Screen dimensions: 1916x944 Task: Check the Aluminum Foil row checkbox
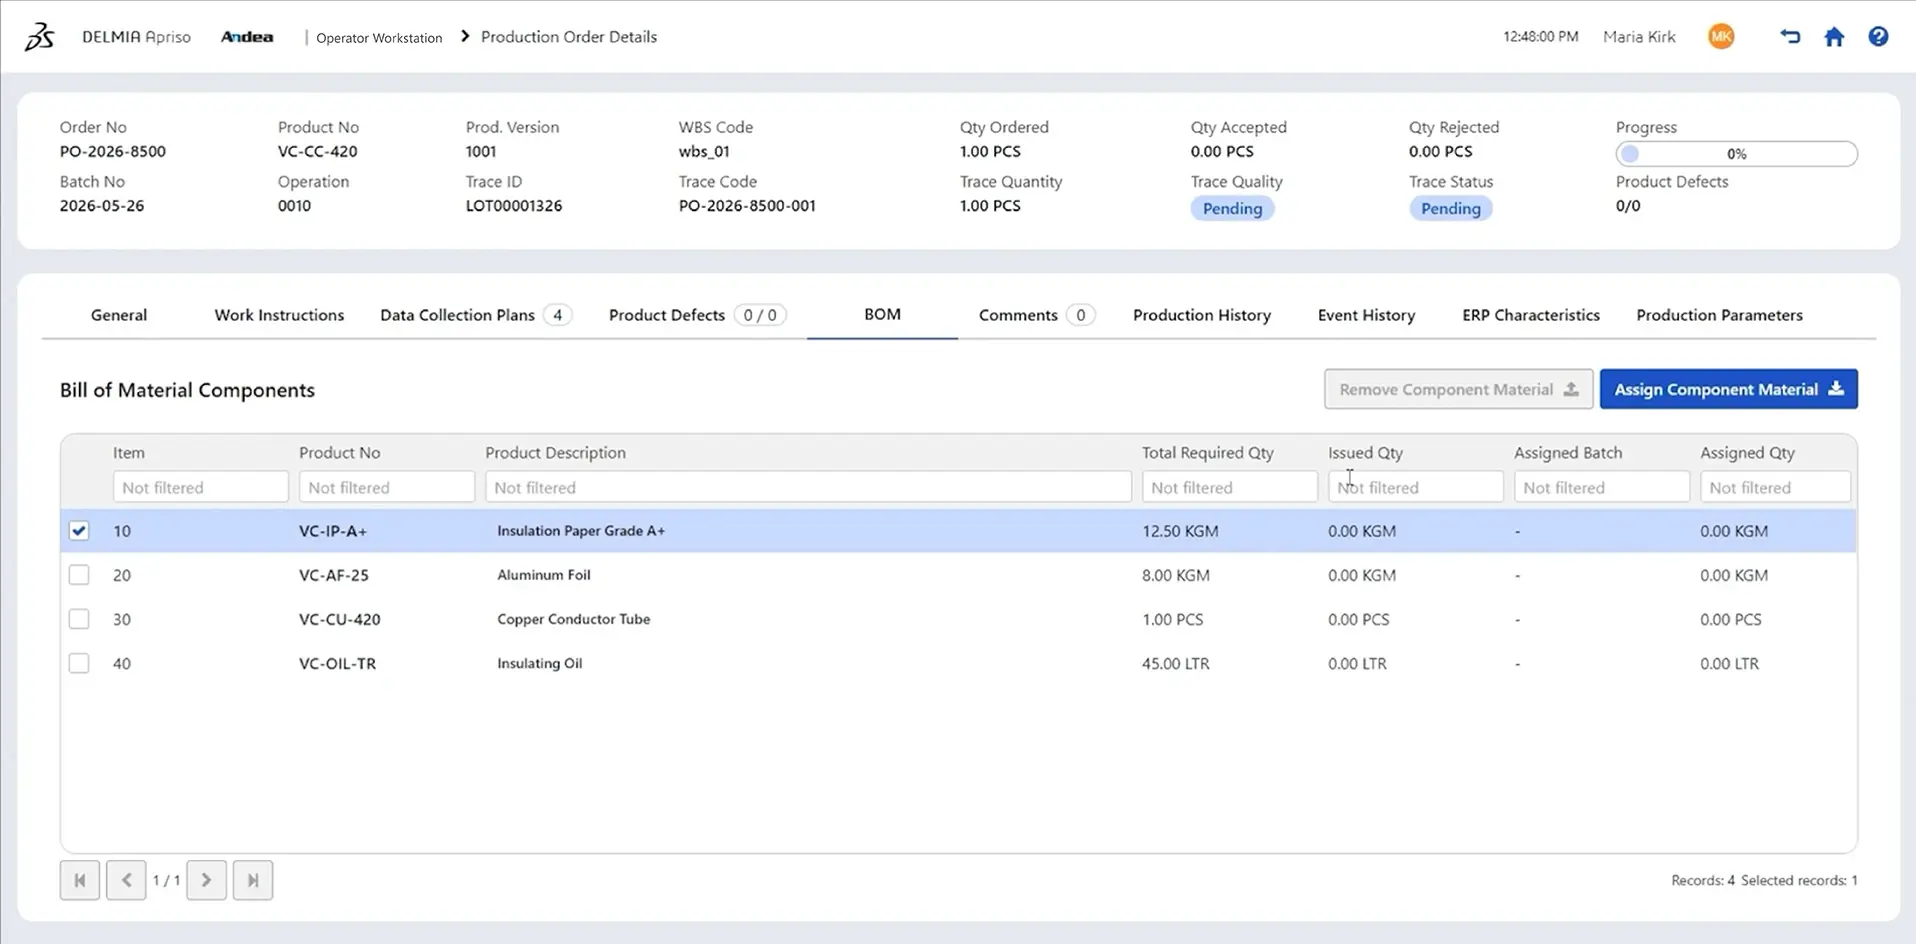pos(79,575)
